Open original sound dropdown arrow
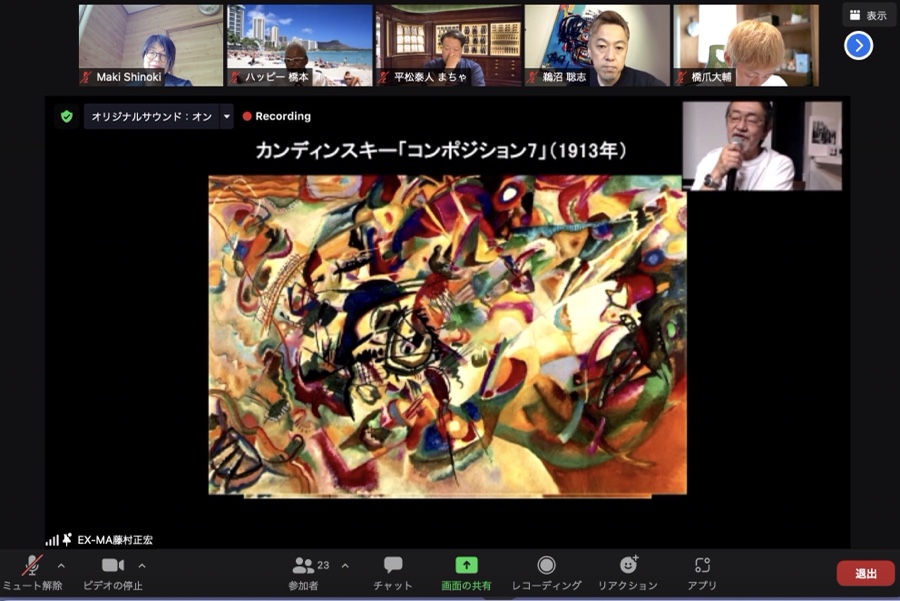This screenshot has width=900, height=601. pyautogui.click(x=227, y=117)
